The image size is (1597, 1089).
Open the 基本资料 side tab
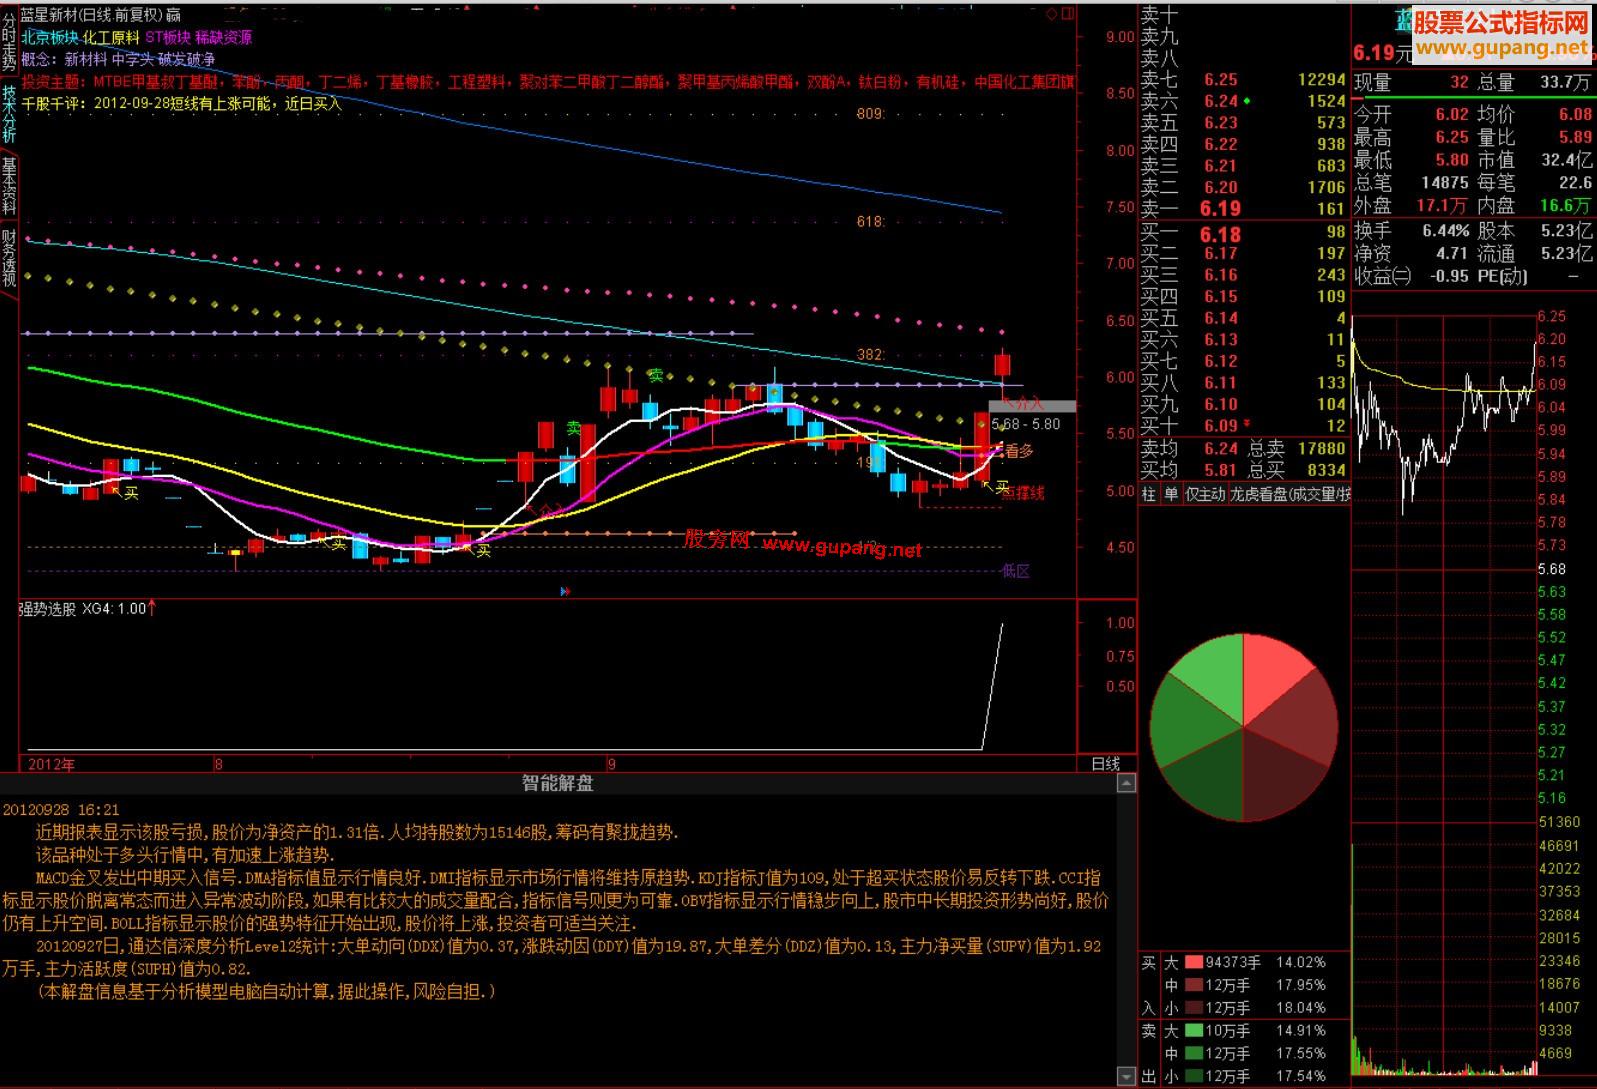pyautogui.click(x=9, y=185)
